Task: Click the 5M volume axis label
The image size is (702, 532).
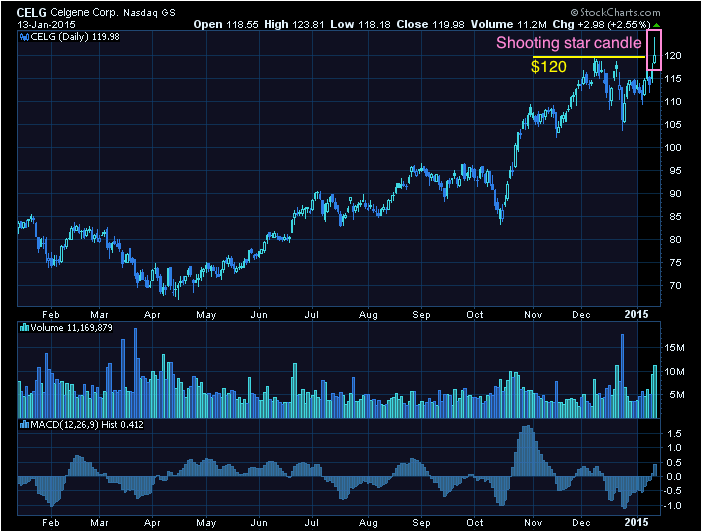Action: (x=677, y=395)
